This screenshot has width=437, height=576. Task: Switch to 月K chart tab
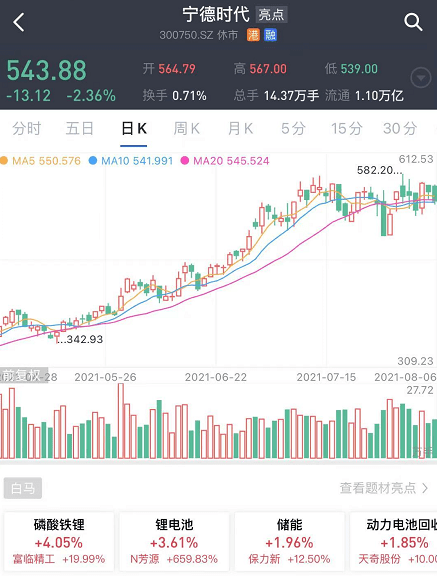point(240,129)
